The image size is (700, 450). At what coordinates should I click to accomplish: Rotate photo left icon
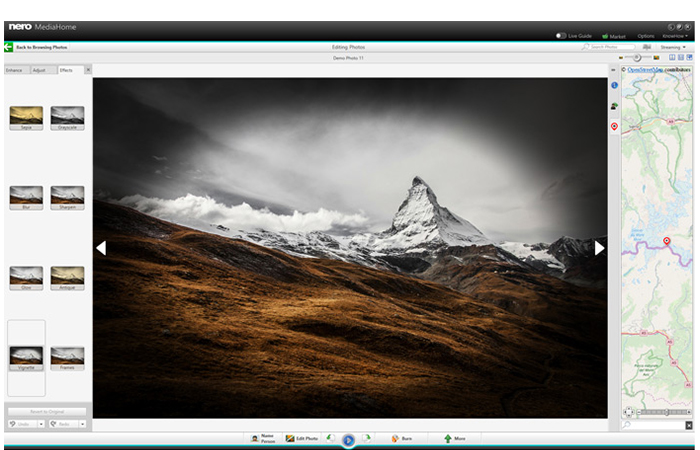pos(330,438)
